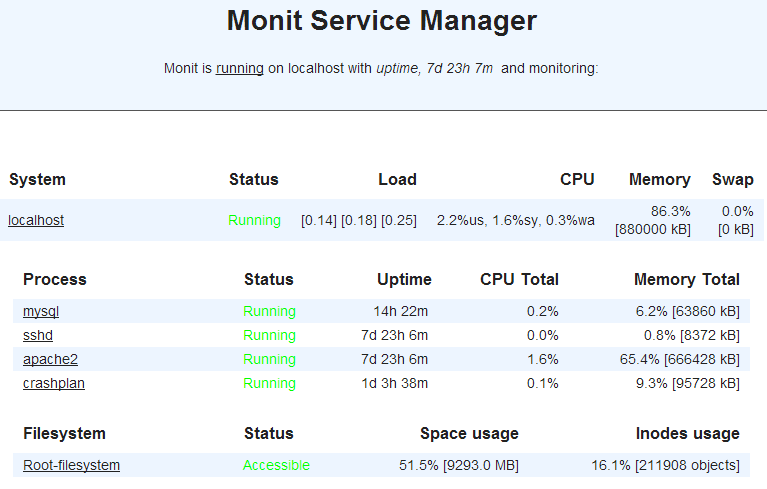Open the apache2 process details

pos(50,359)
